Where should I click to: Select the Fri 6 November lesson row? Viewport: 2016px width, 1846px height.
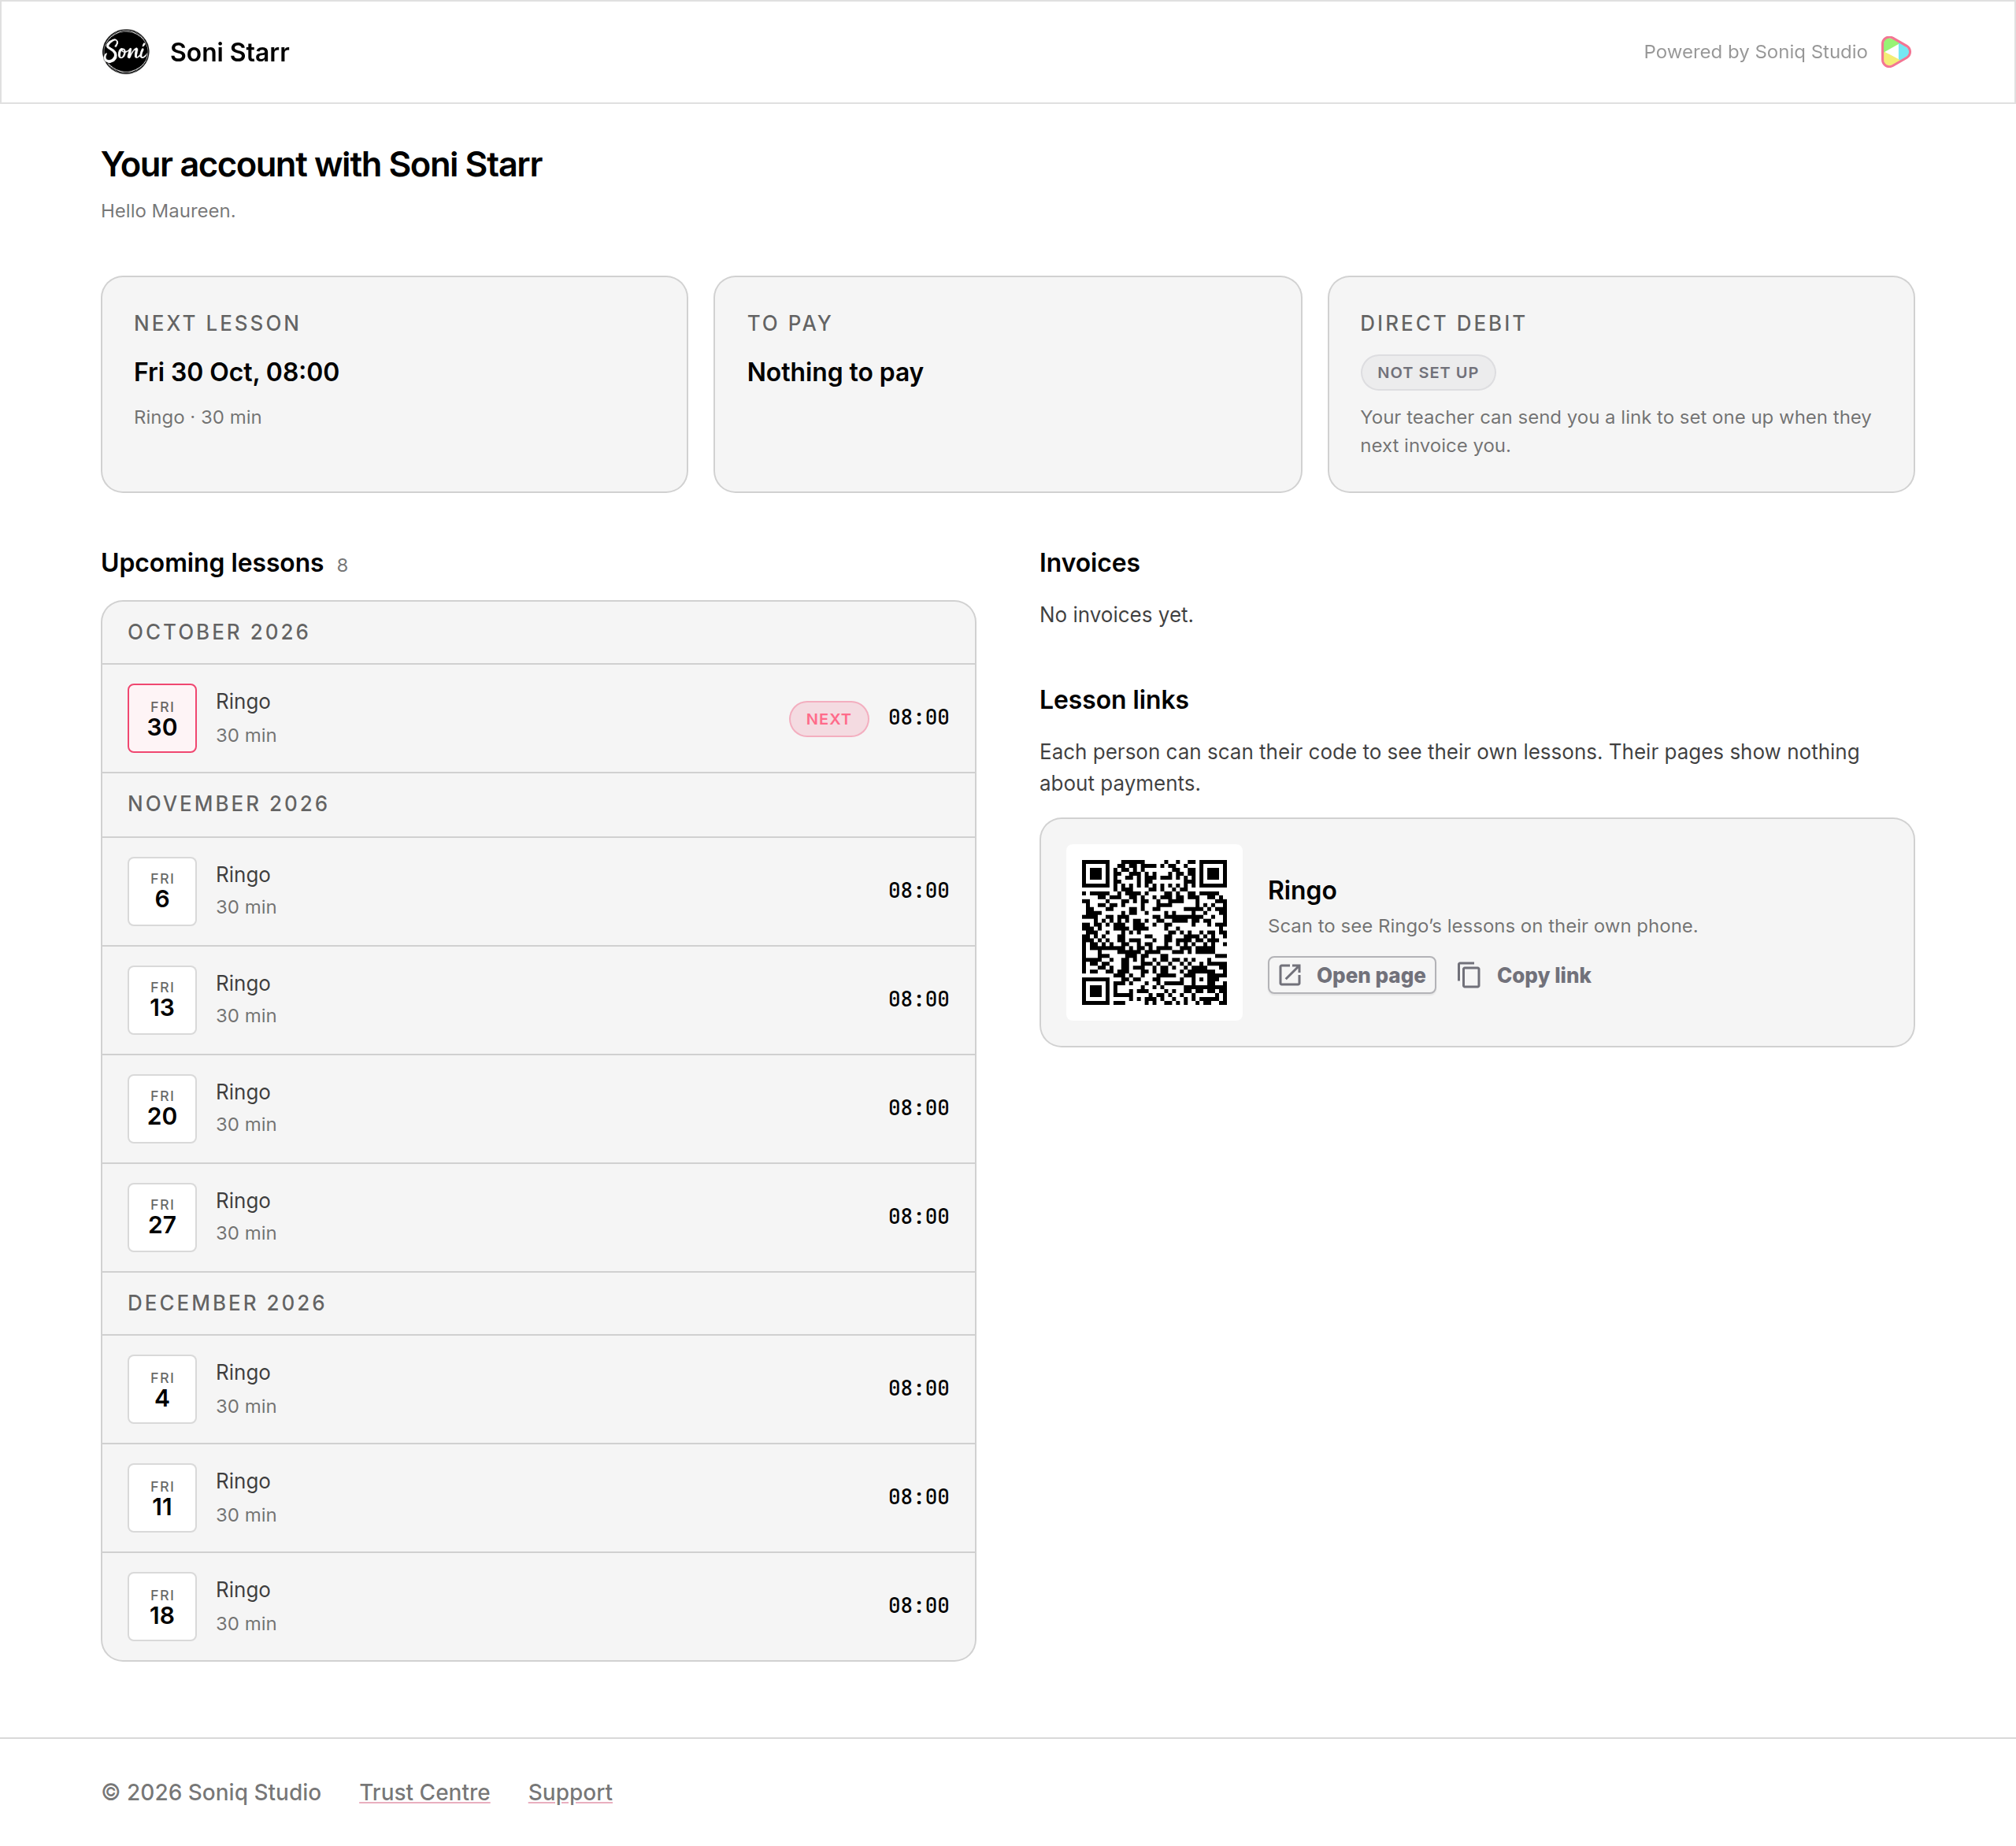[x=538, y=891]
